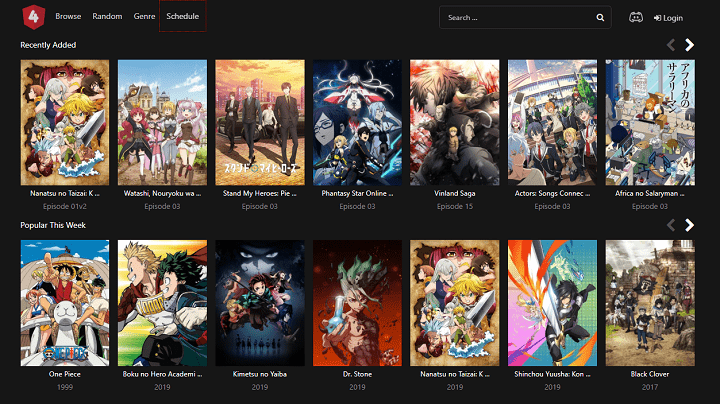Open the Schedule menu item
Screen dimensions: 720x404
182,16
